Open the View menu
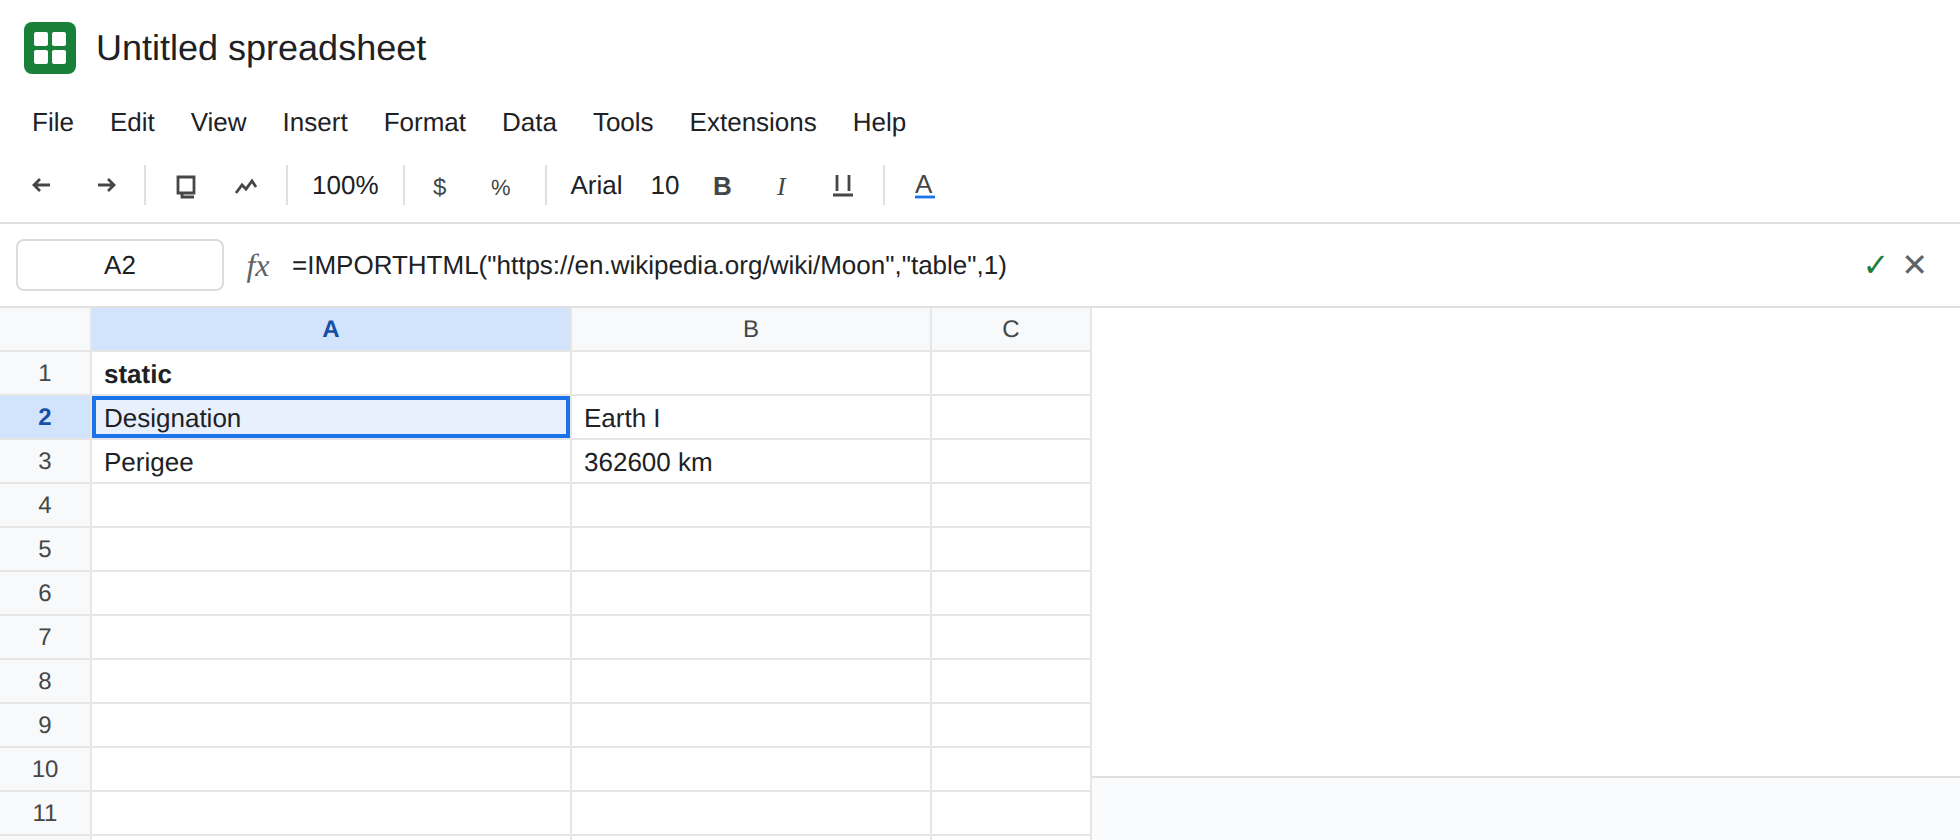The width and height of the screenshot is (1960, 840). (218, 122)
